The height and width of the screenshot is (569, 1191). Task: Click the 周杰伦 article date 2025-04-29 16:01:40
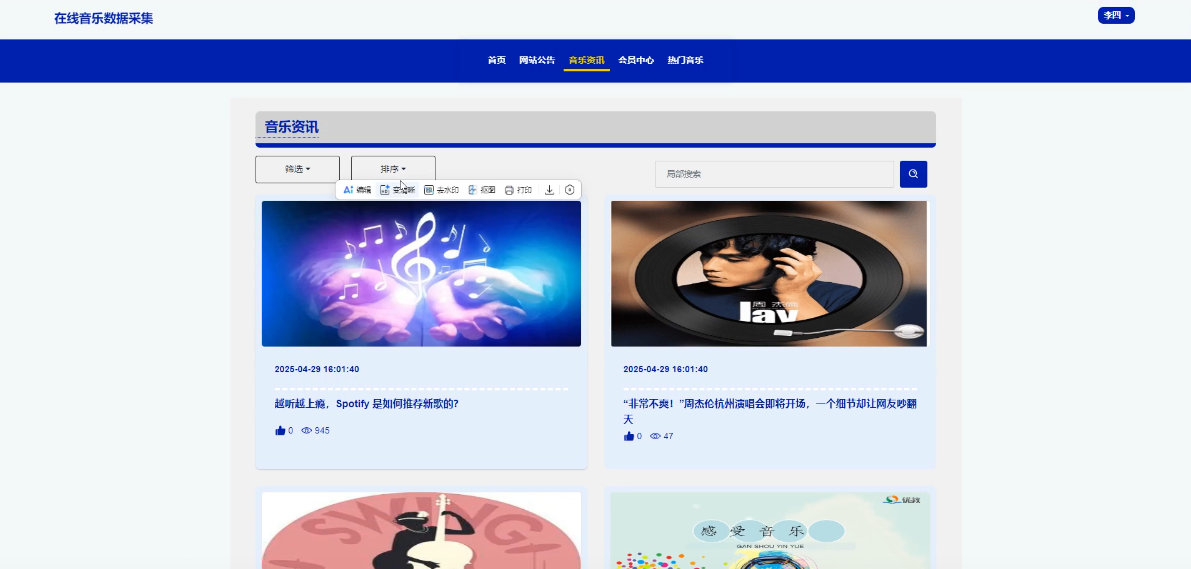click(x=665, y=369)
